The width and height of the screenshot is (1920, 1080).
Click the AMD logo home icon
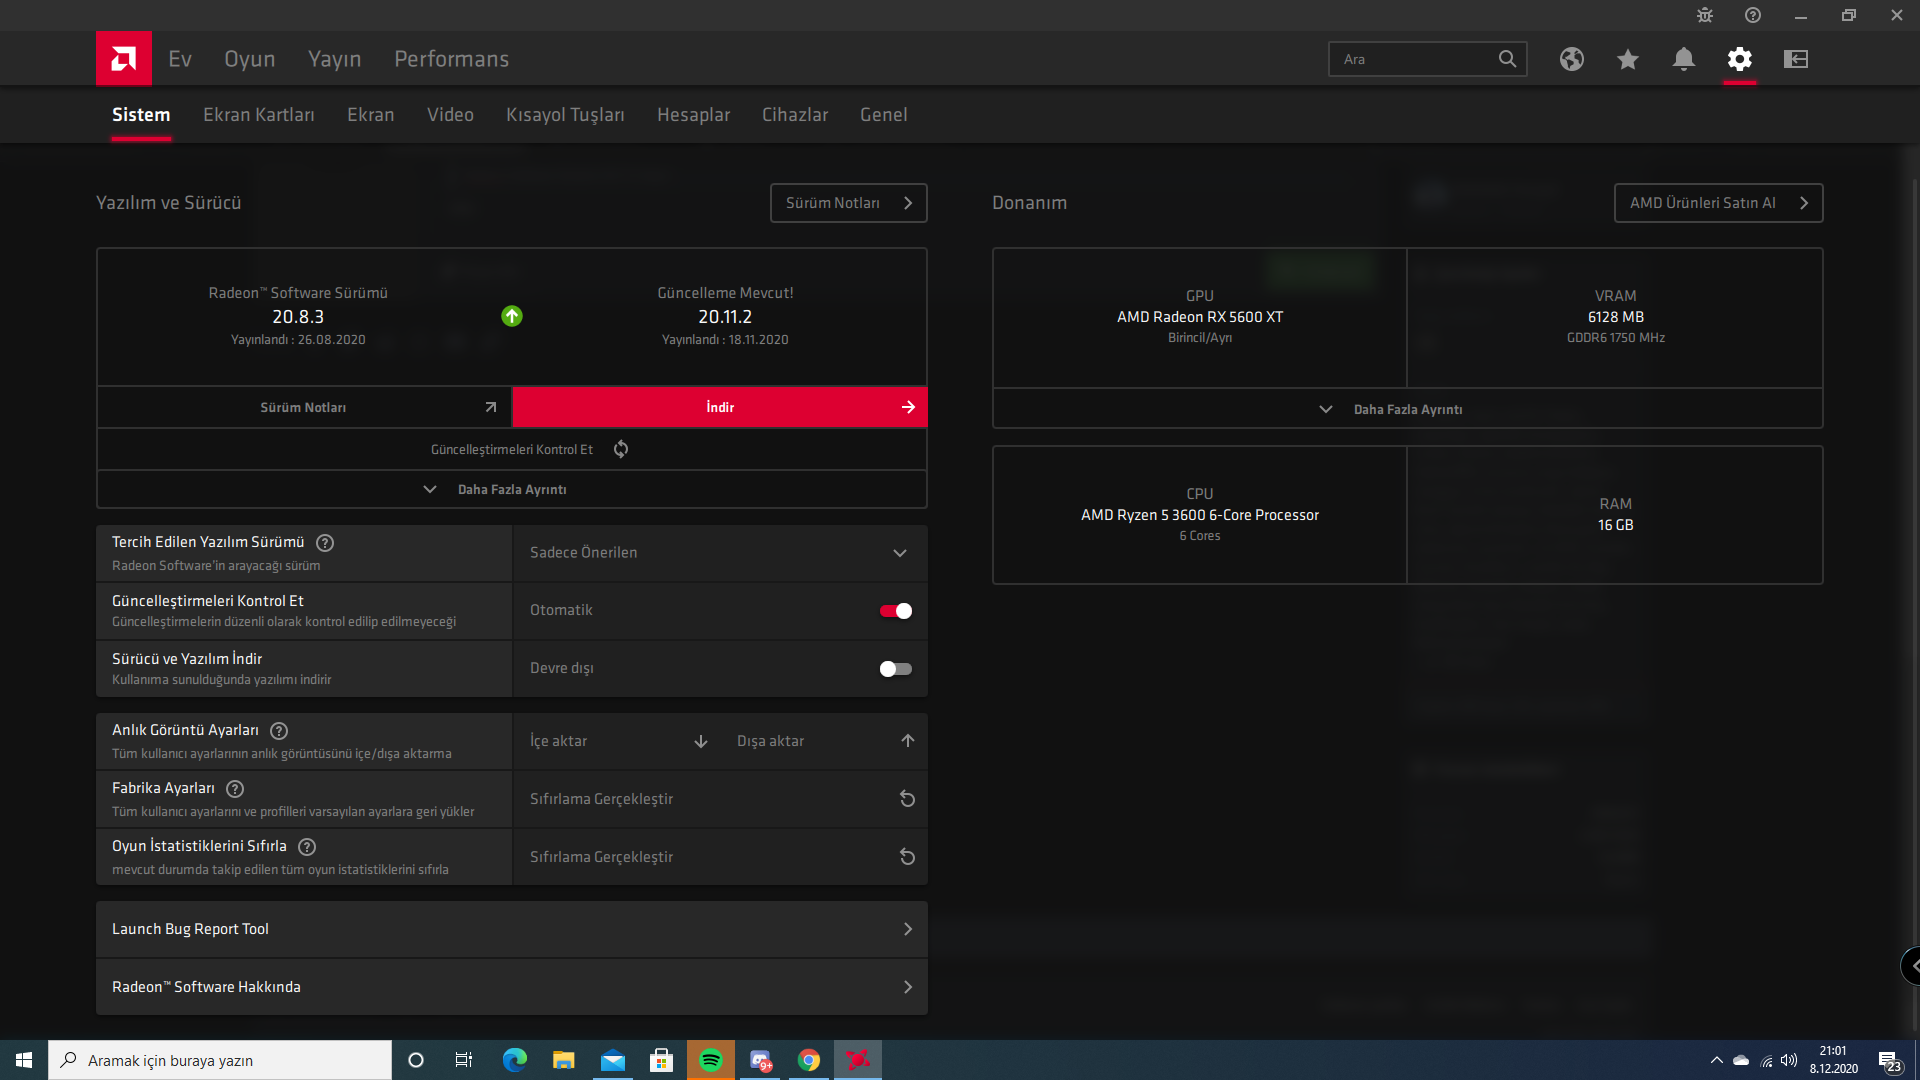[x=124, y=59]
